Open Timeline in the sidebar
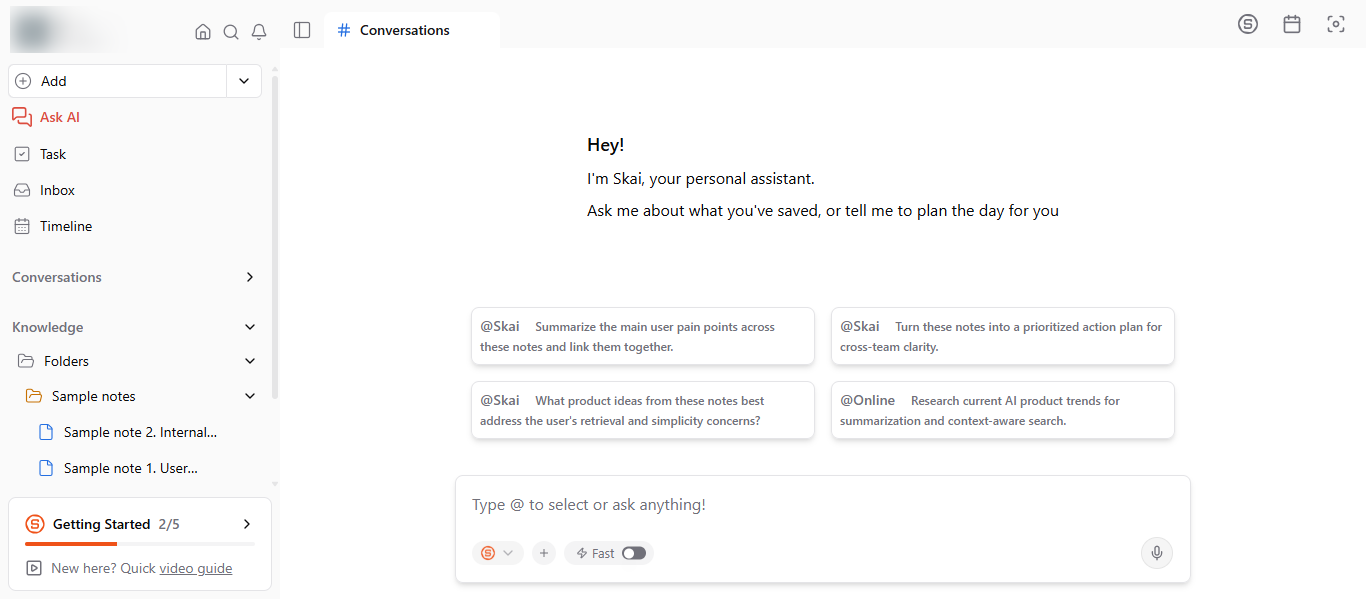The height and width of the screenshot is (599, 1366). click(66, 226)
